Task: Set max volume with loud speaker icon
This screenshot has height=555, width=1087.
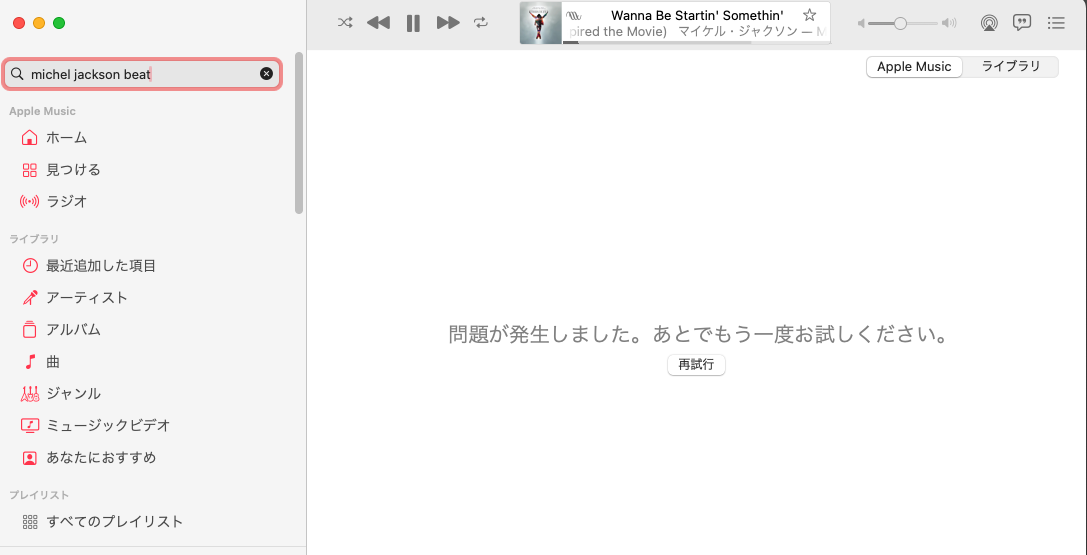Action: [950, 24]
